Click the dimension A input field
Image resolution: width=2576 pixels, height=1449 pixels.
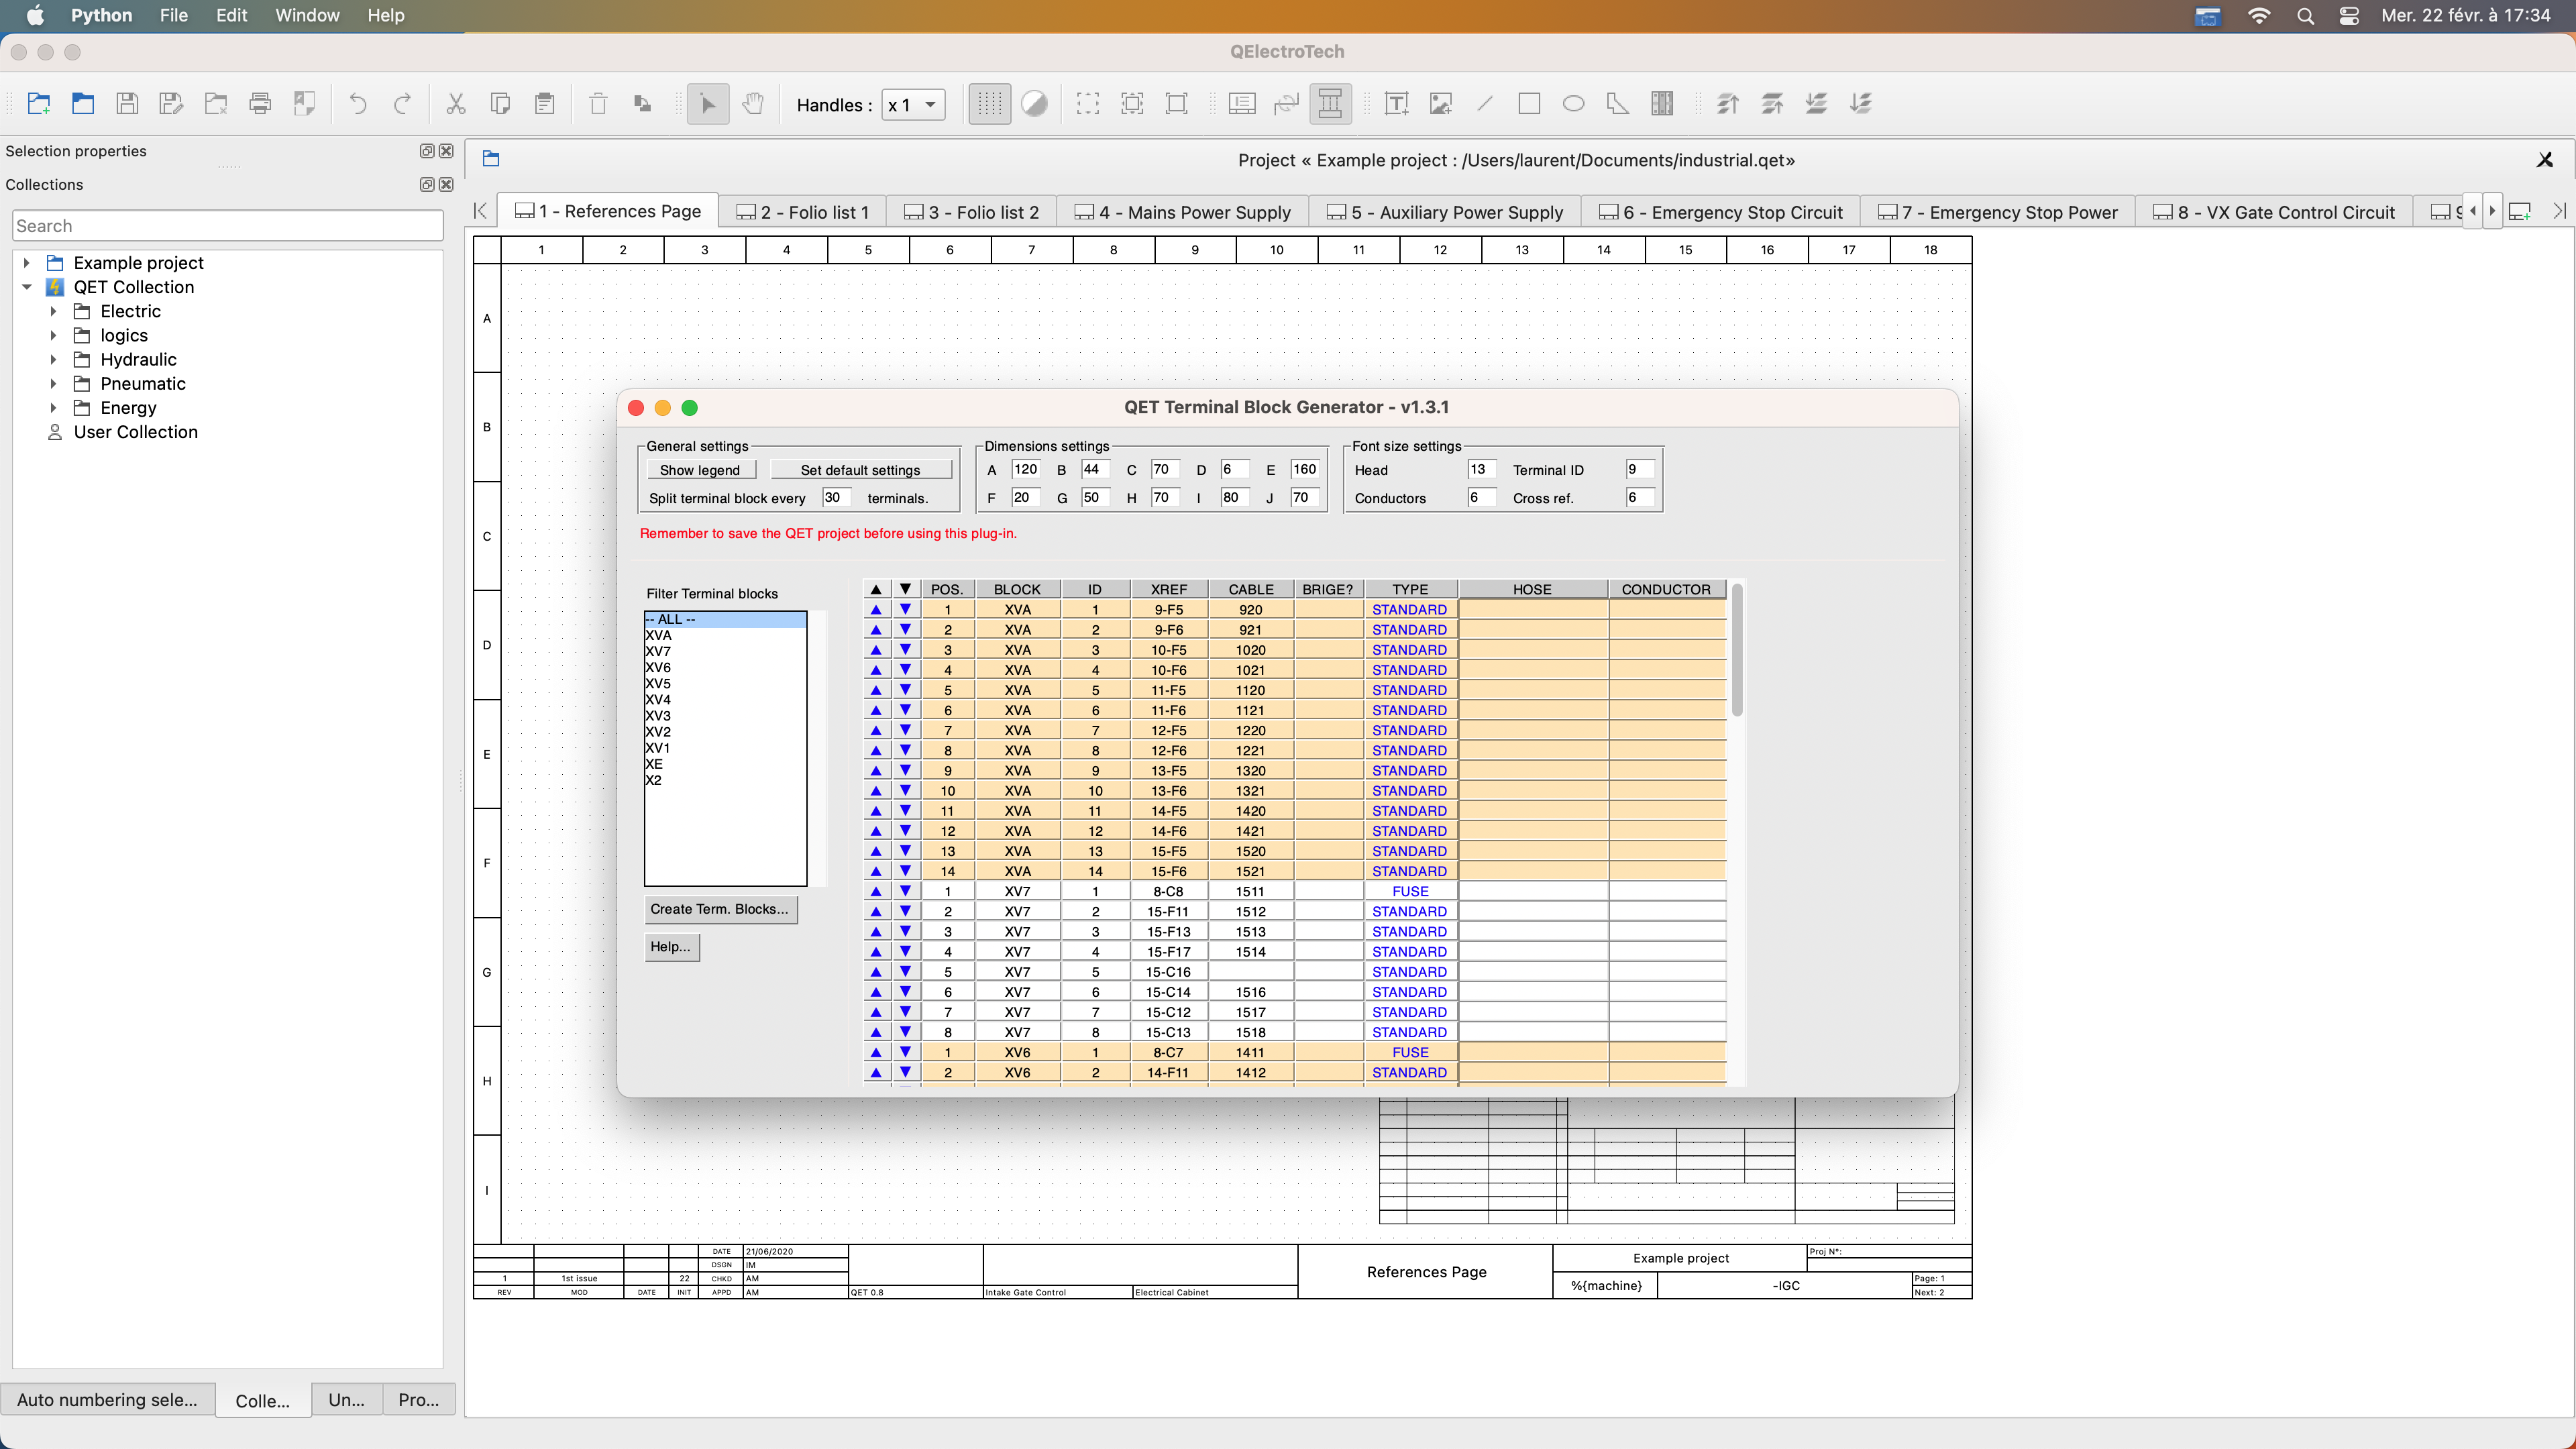[1025, 469]
